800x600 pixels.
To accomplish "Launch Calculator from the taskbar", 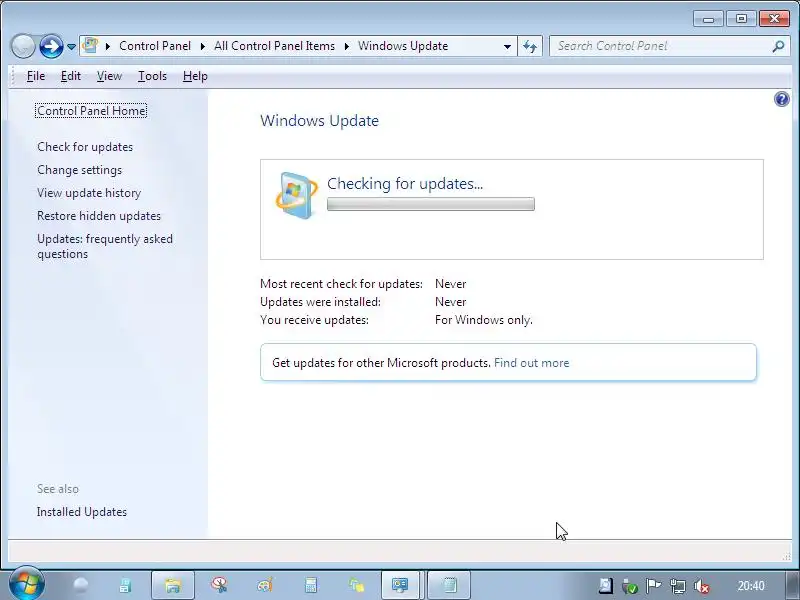I will [x=311, y=585].
